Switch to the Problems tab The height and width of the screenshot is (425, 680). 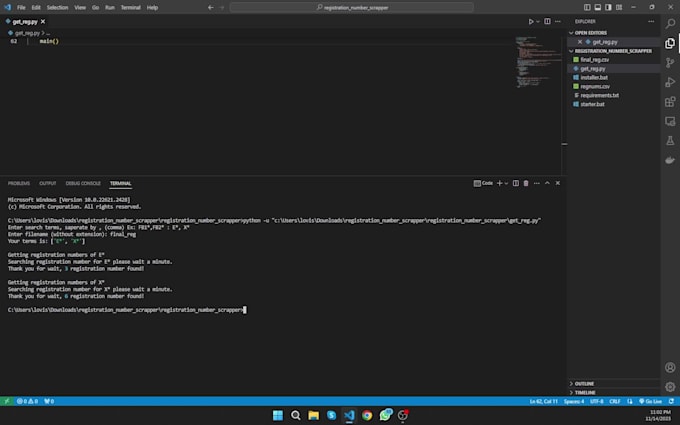pos(19,183)
